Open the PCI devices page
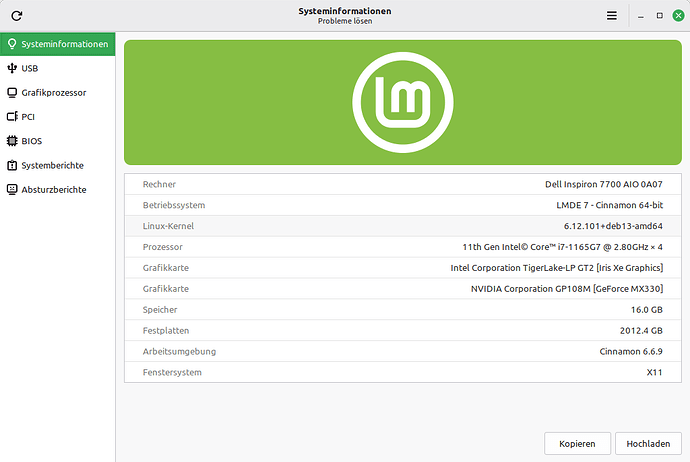 click(58, 117)
